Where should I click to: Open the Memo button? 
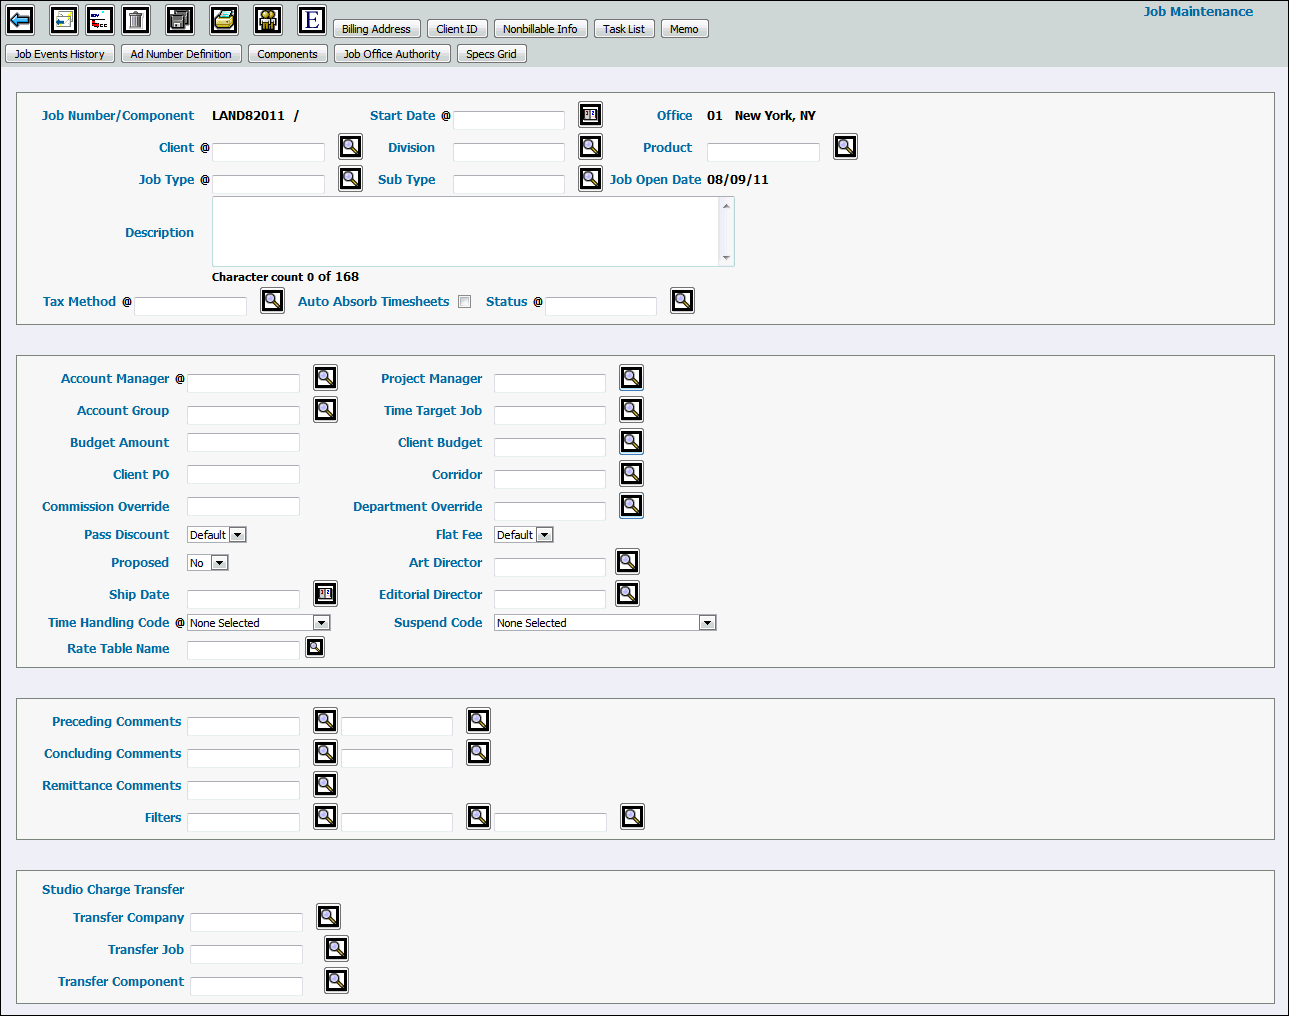(x=684, y=29)
